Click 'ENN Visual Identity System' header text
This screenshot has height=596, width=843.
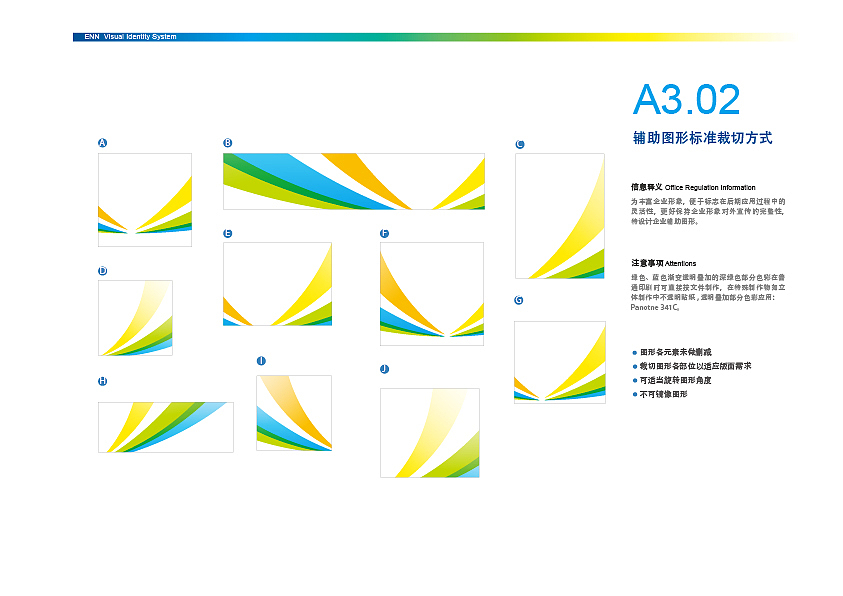click(x=130, y=37)
